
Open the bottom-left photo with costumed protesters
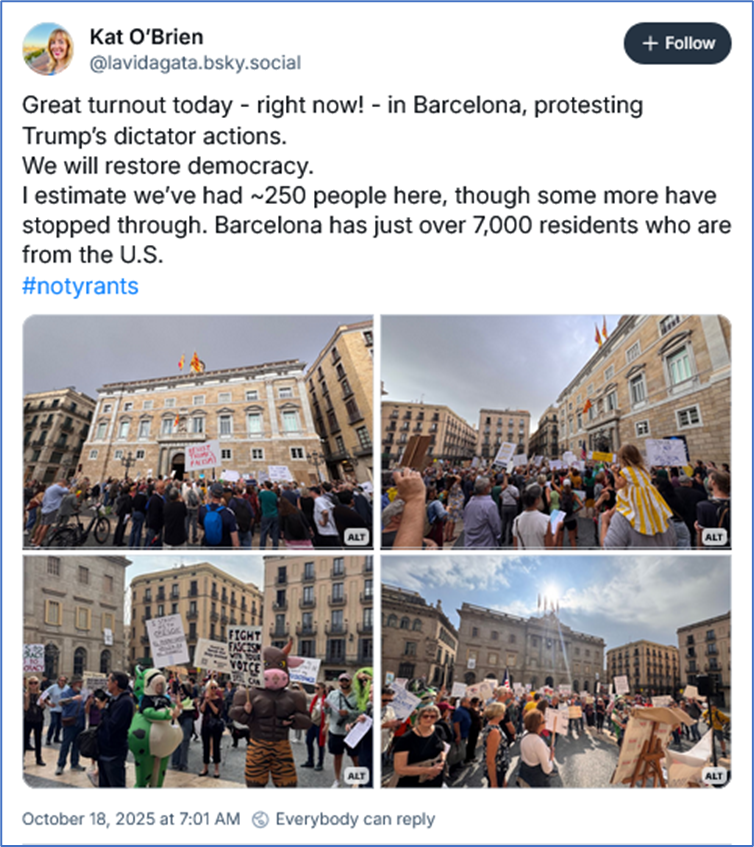(x=198, y=671)
